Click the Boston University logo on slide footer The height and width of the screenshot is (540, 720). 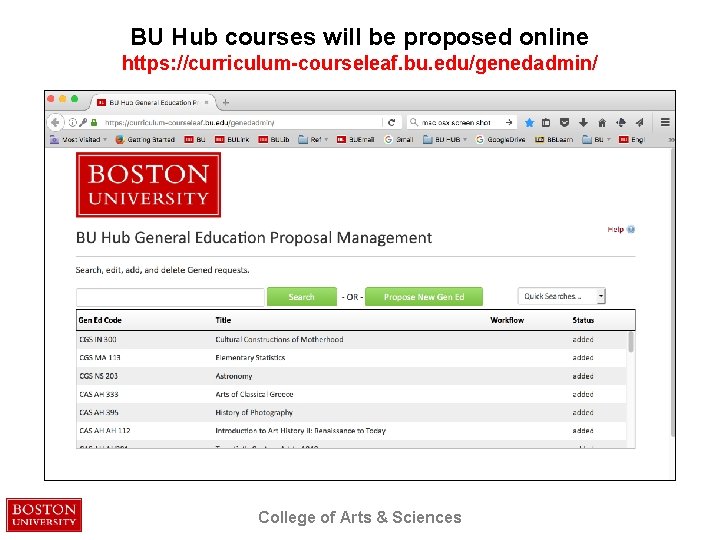(44, 515)
